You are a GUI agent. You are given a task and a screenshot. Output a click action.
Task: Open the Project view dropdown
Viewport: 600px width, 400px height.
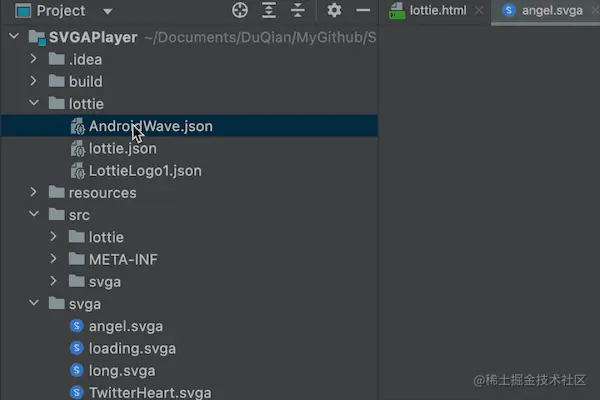coord(107,12)
